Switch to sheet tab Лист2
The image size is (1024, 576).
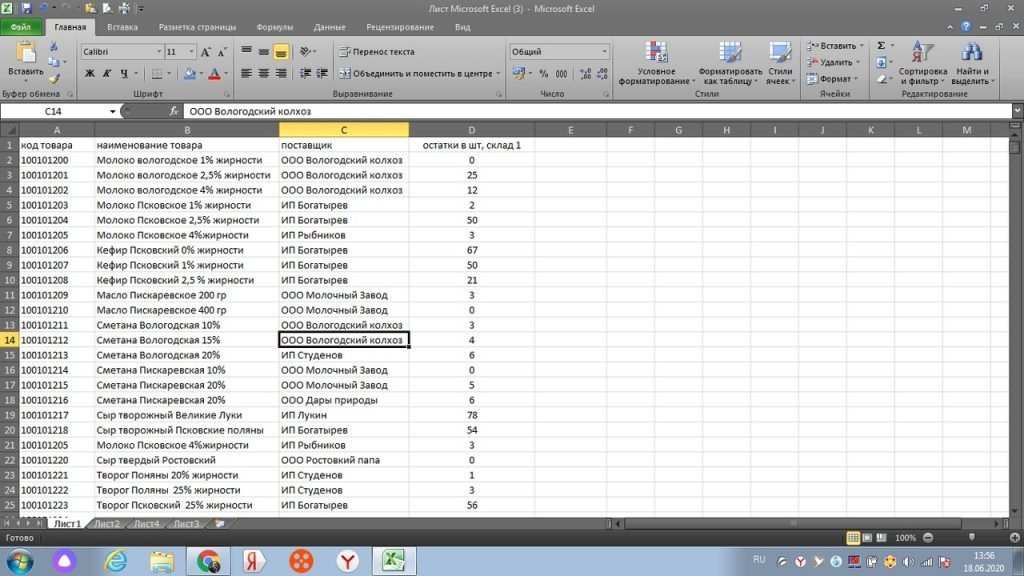[x=107, y=523]
